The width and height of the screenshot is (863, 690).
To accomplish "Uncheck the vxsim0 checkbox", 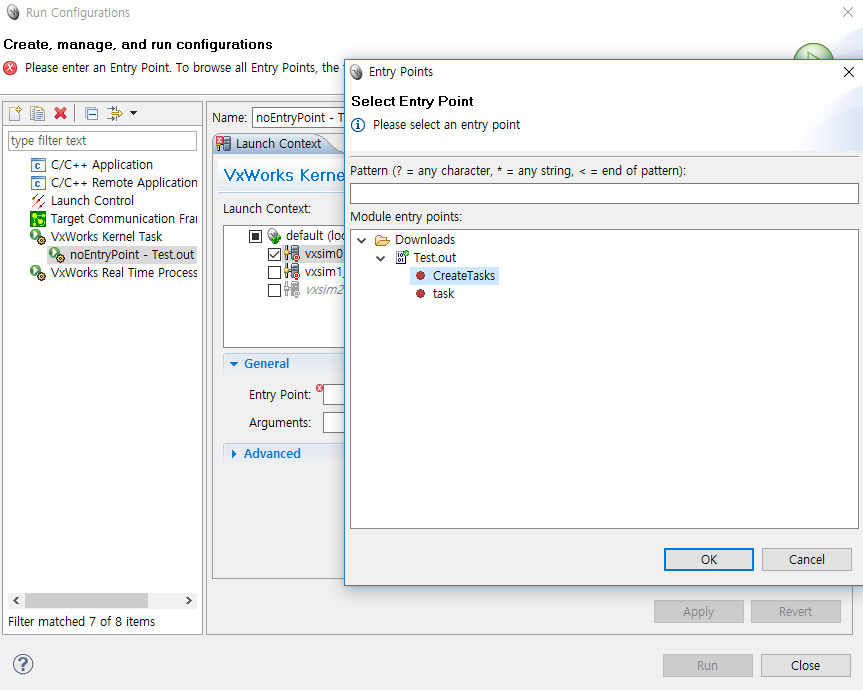I will [275, 254].
